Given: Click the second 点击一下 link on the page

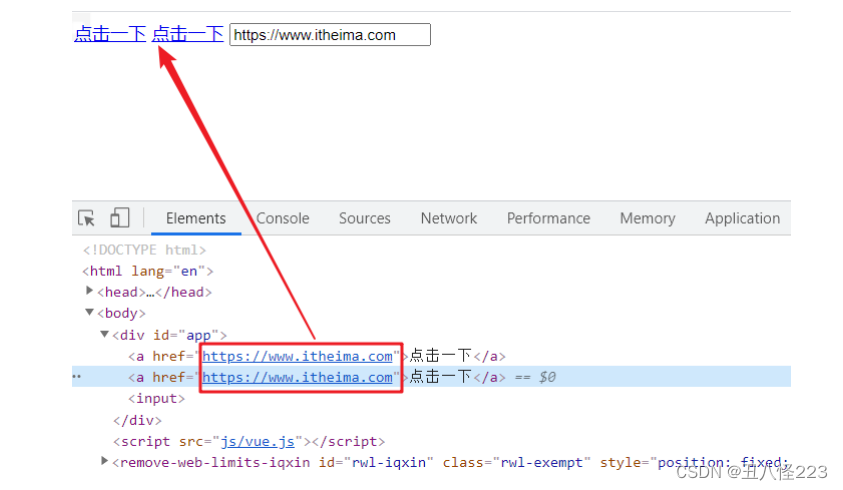Looking at the screenshot, I should pyautogui.click(x=187, y=34).
